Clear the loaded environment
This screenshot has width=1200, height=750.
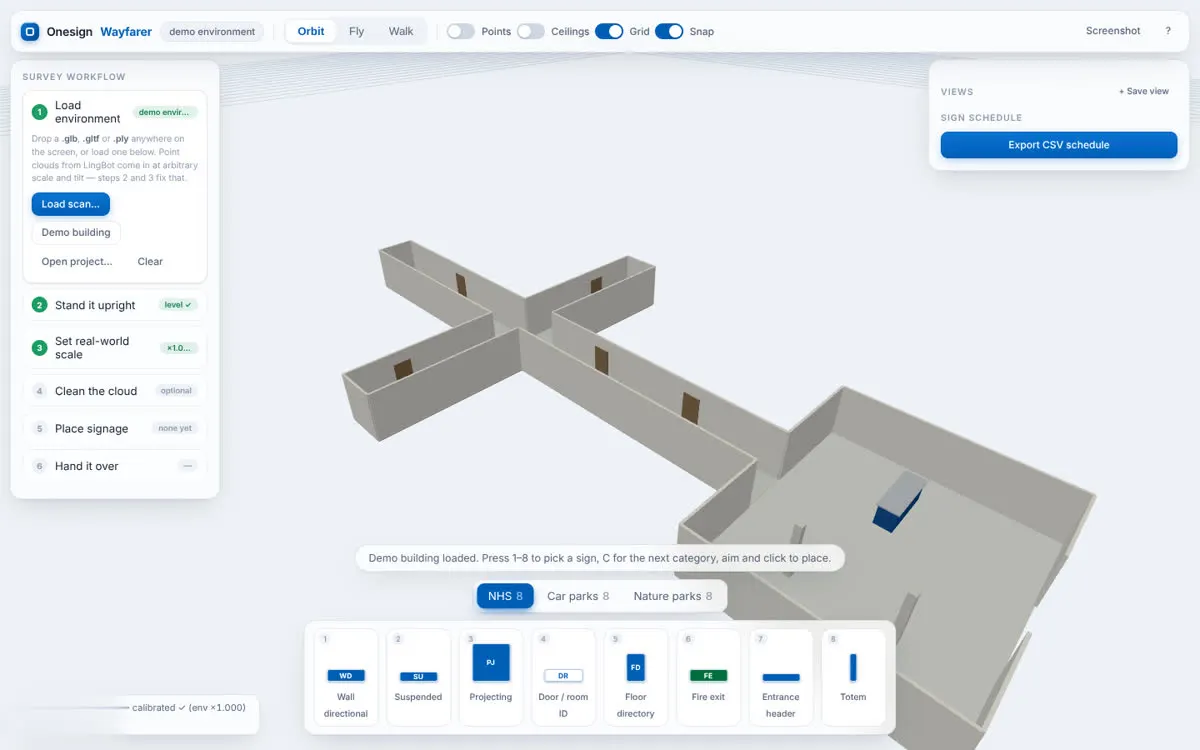(150, 261)
